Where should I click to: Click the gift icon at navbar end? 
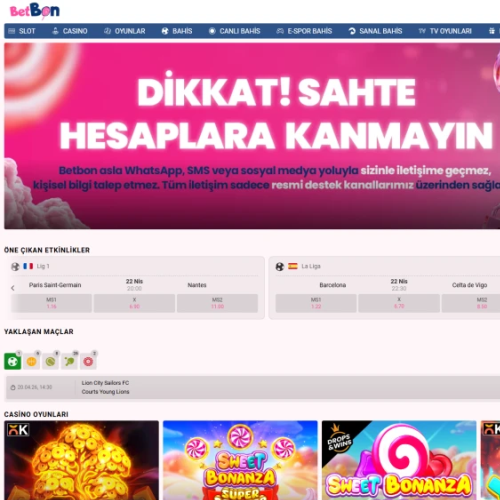tap(492, 31)
